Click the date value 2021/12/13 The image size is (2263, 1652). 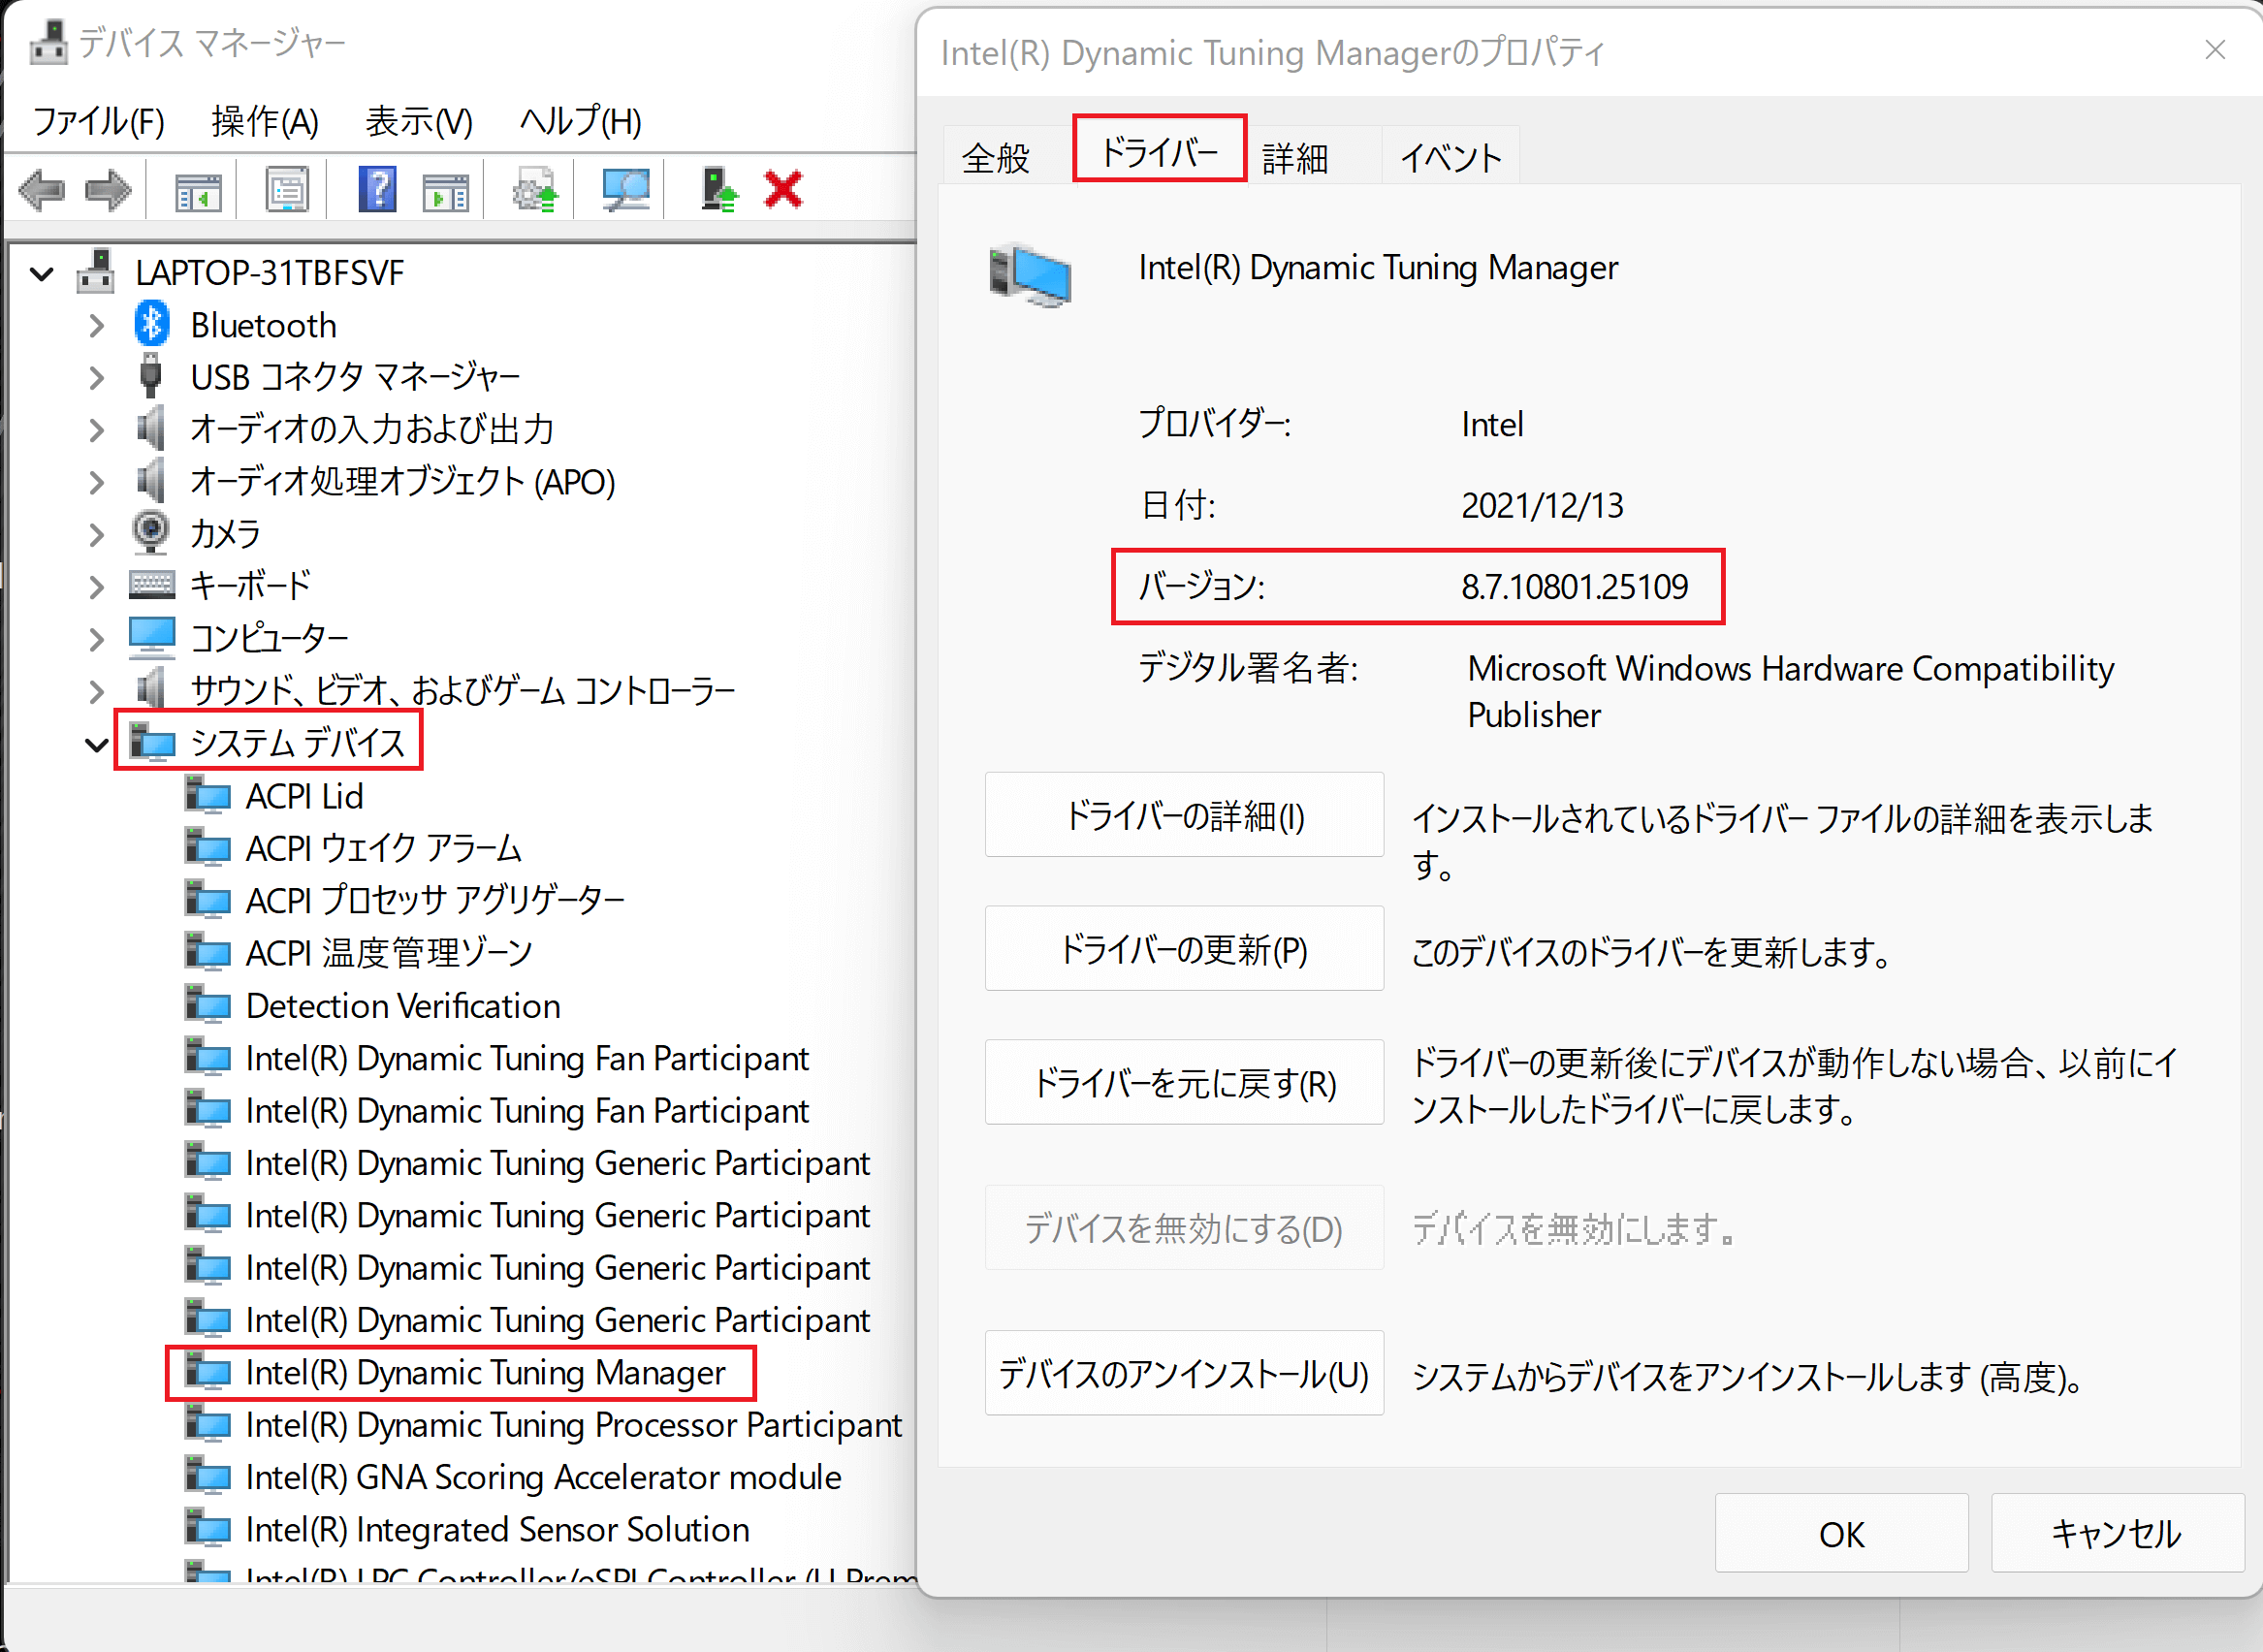pos(1542,505)
